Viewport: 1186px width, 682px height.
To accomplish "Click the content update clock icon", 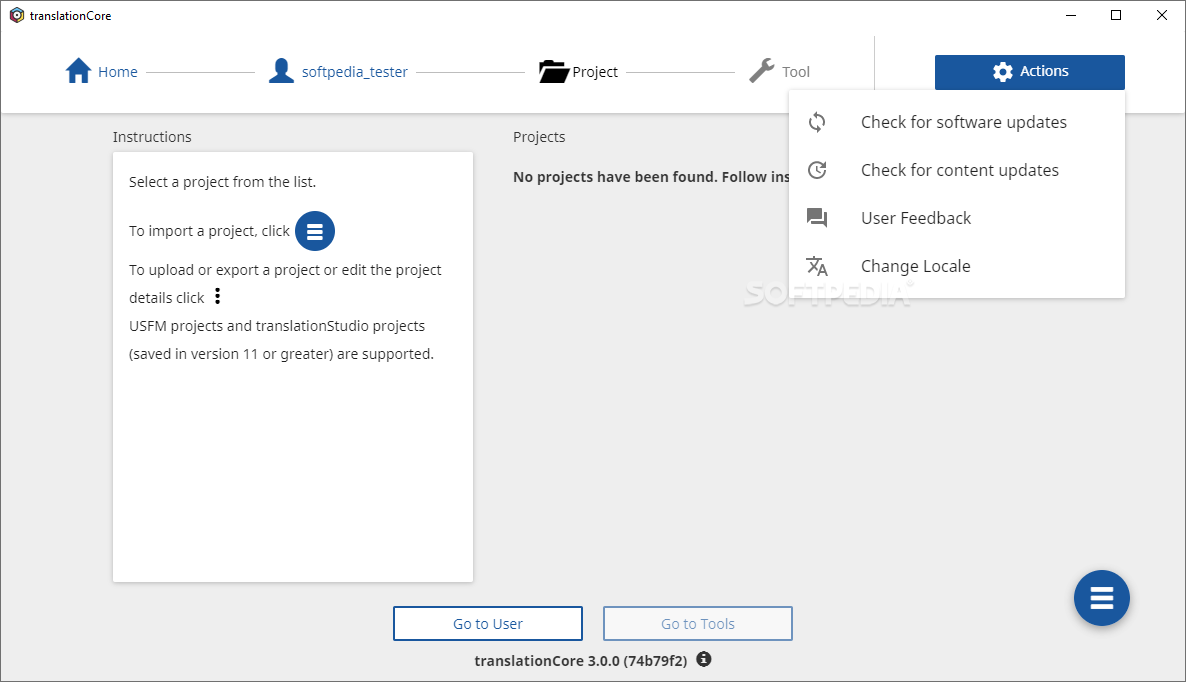I will click(817, 170).
